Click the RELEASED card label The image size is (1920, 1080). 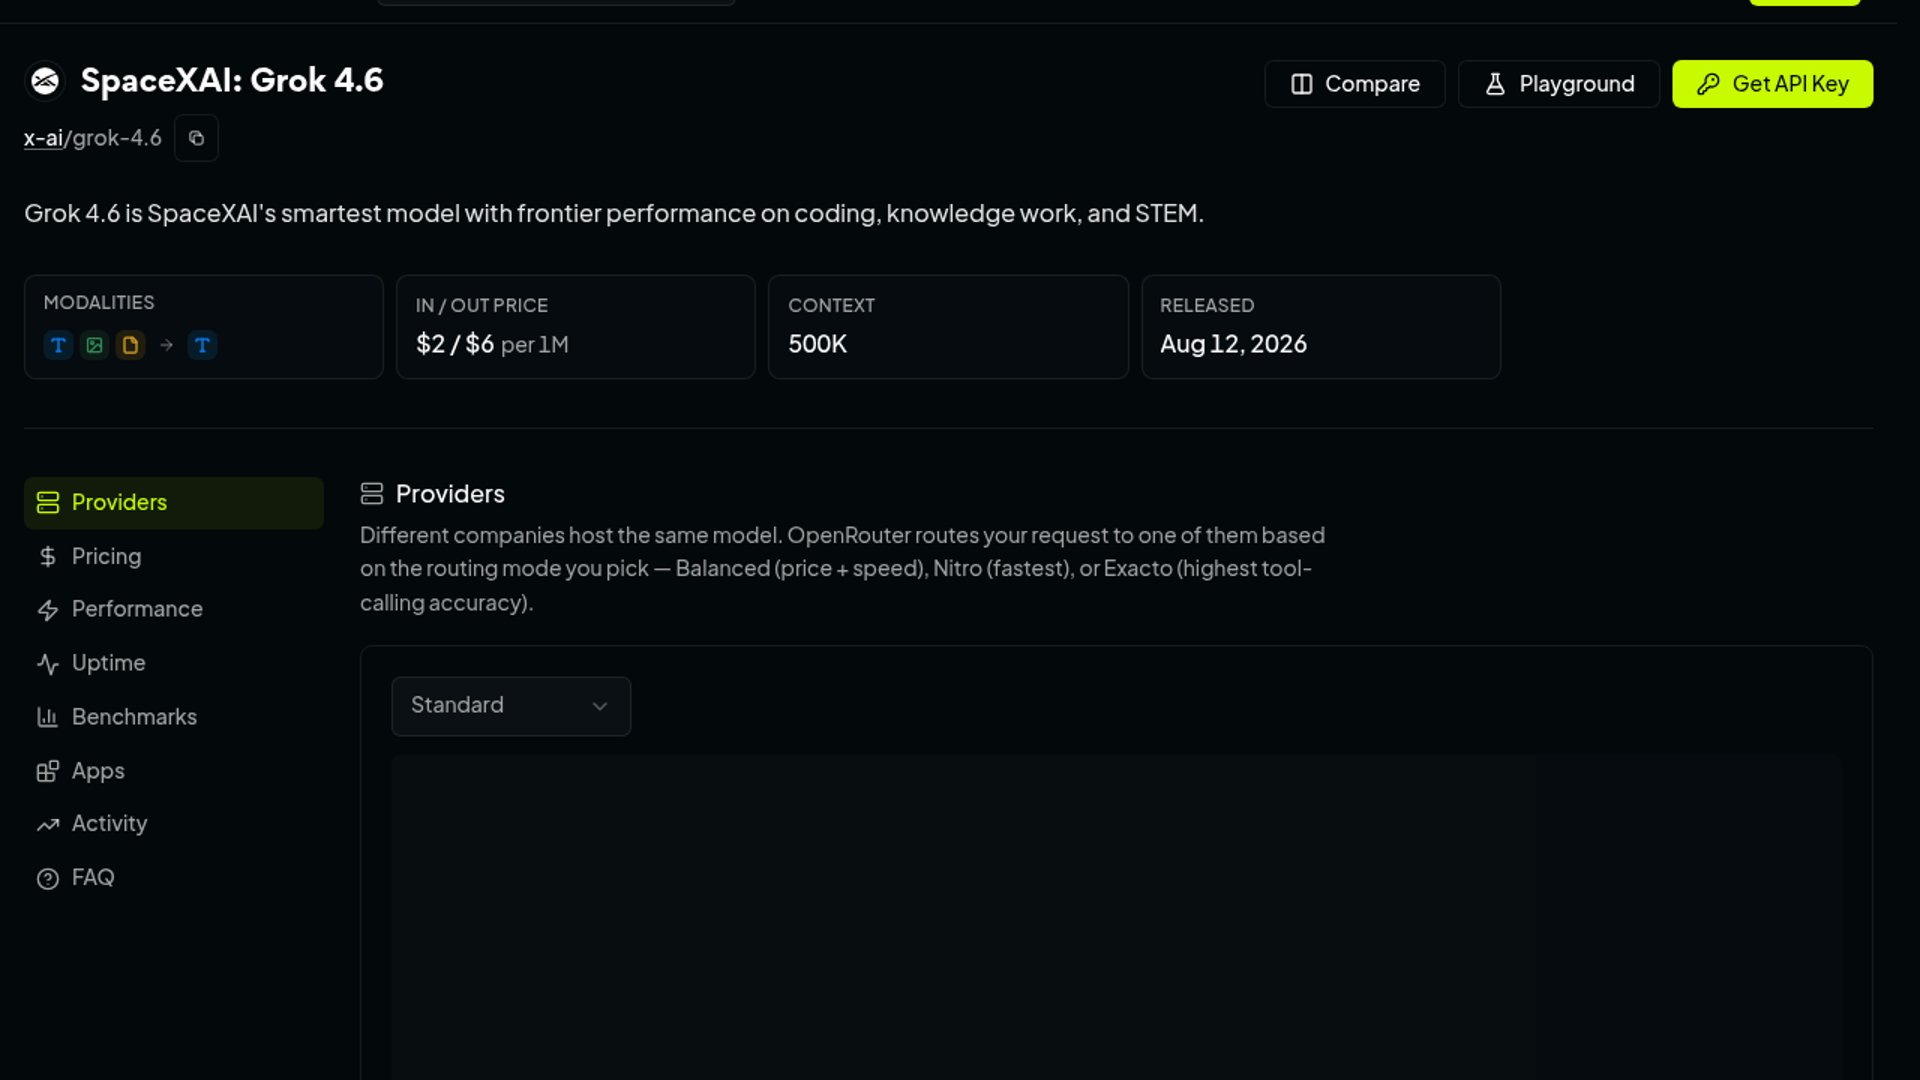pyautogui.click(x=1207, y=306)
